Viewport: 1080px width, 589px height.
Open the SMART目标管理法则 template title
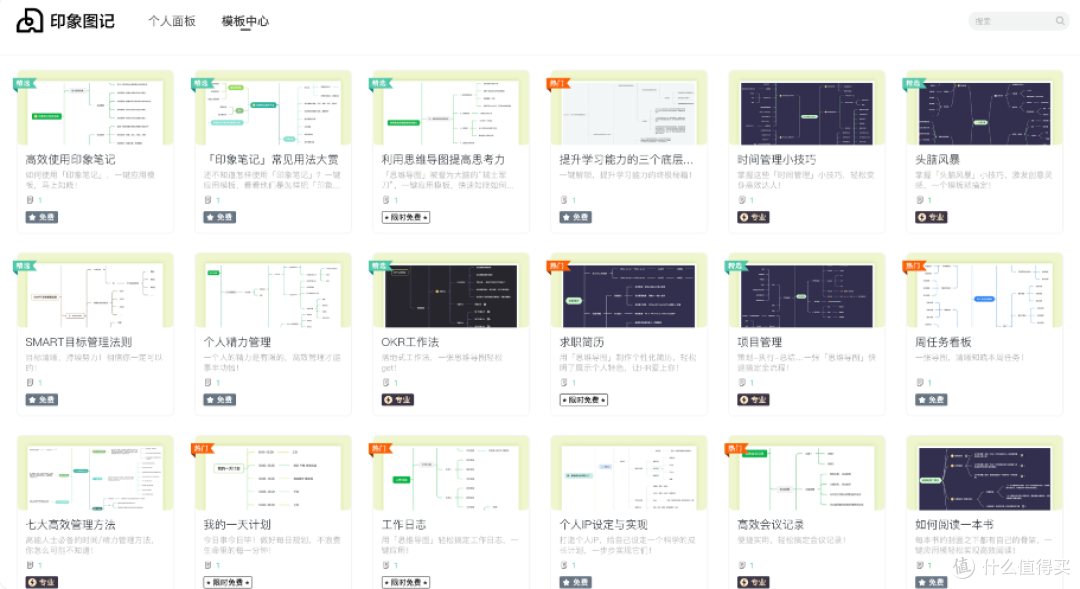[79, 342]
